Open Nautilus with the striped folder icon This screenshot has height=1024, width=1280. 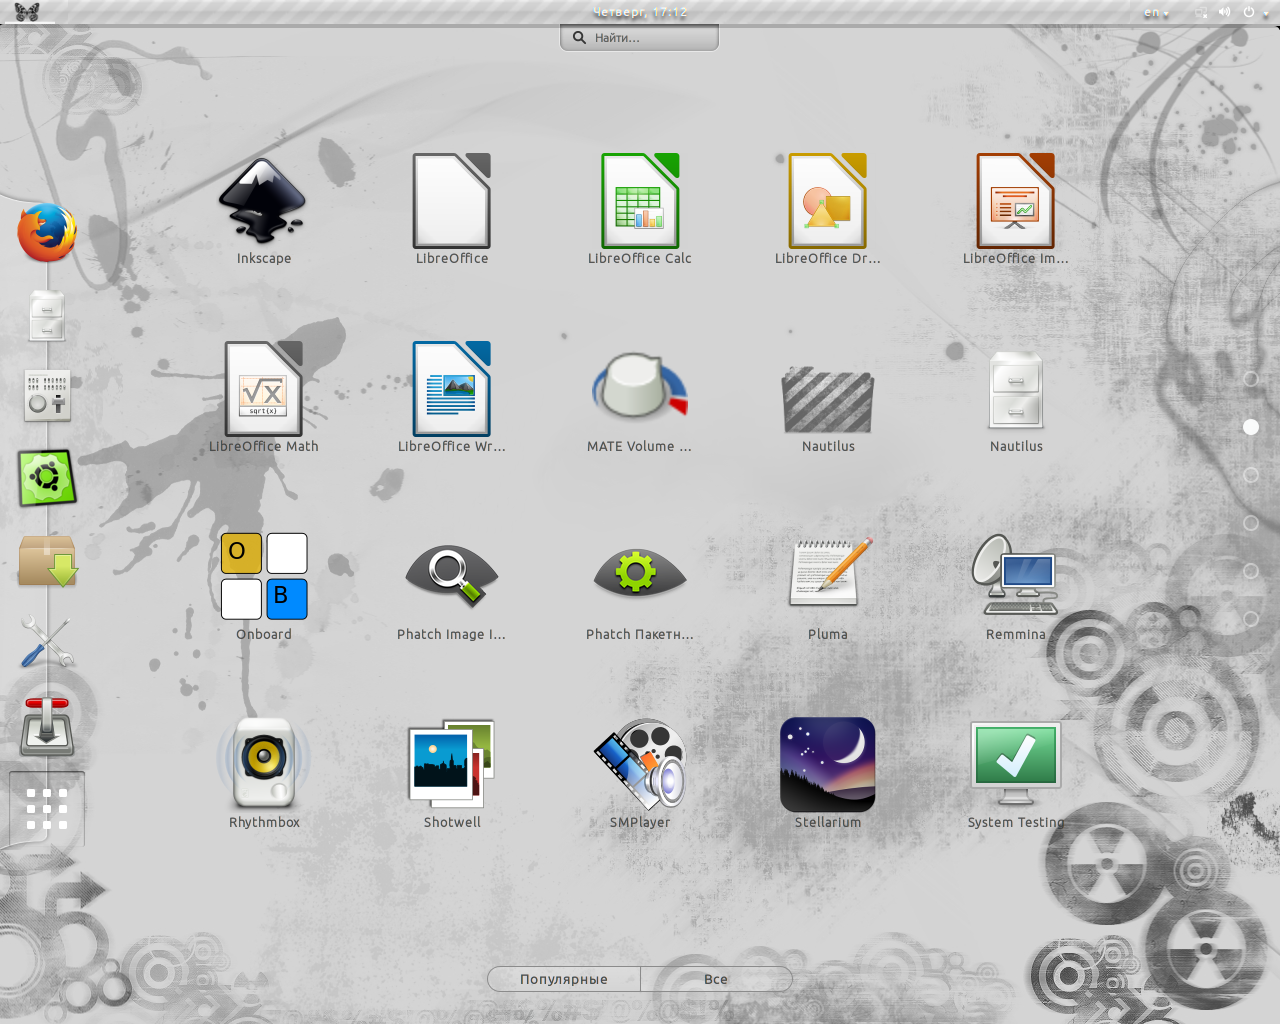click(x=828, y=399)
